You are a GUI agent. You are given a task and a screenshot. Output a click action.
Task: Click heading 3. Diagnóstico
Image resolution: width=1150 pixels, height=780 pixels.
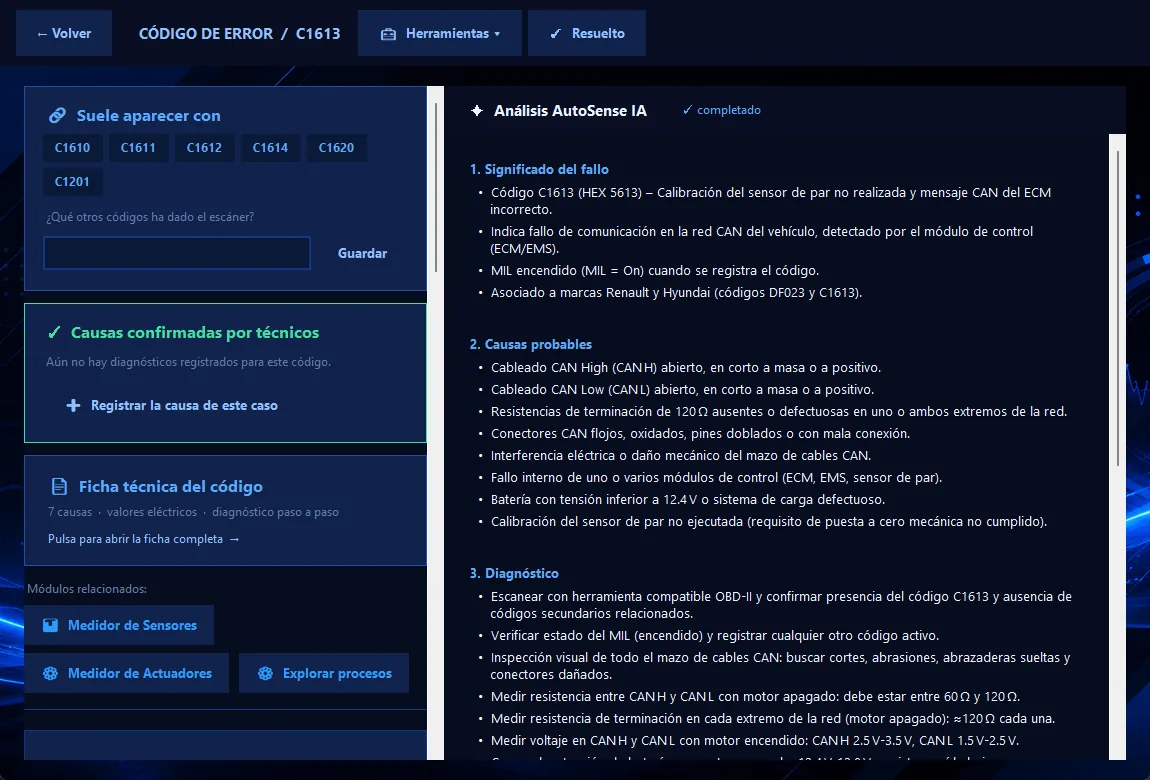[514, 573]
